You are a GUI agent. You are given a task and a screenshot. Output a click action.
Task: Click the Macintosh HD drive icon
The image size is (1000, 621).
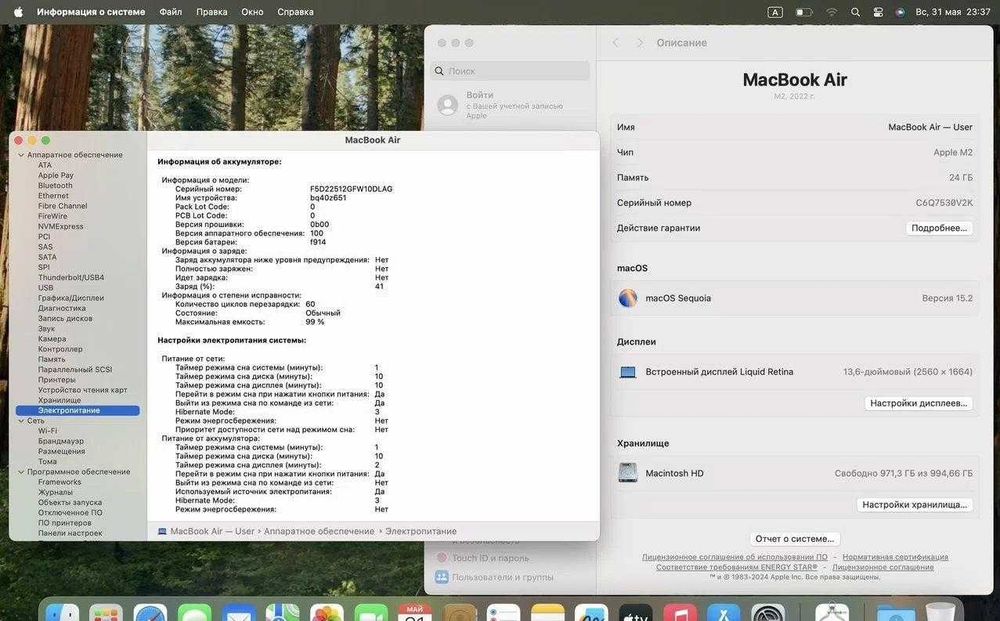pos(628,472)
